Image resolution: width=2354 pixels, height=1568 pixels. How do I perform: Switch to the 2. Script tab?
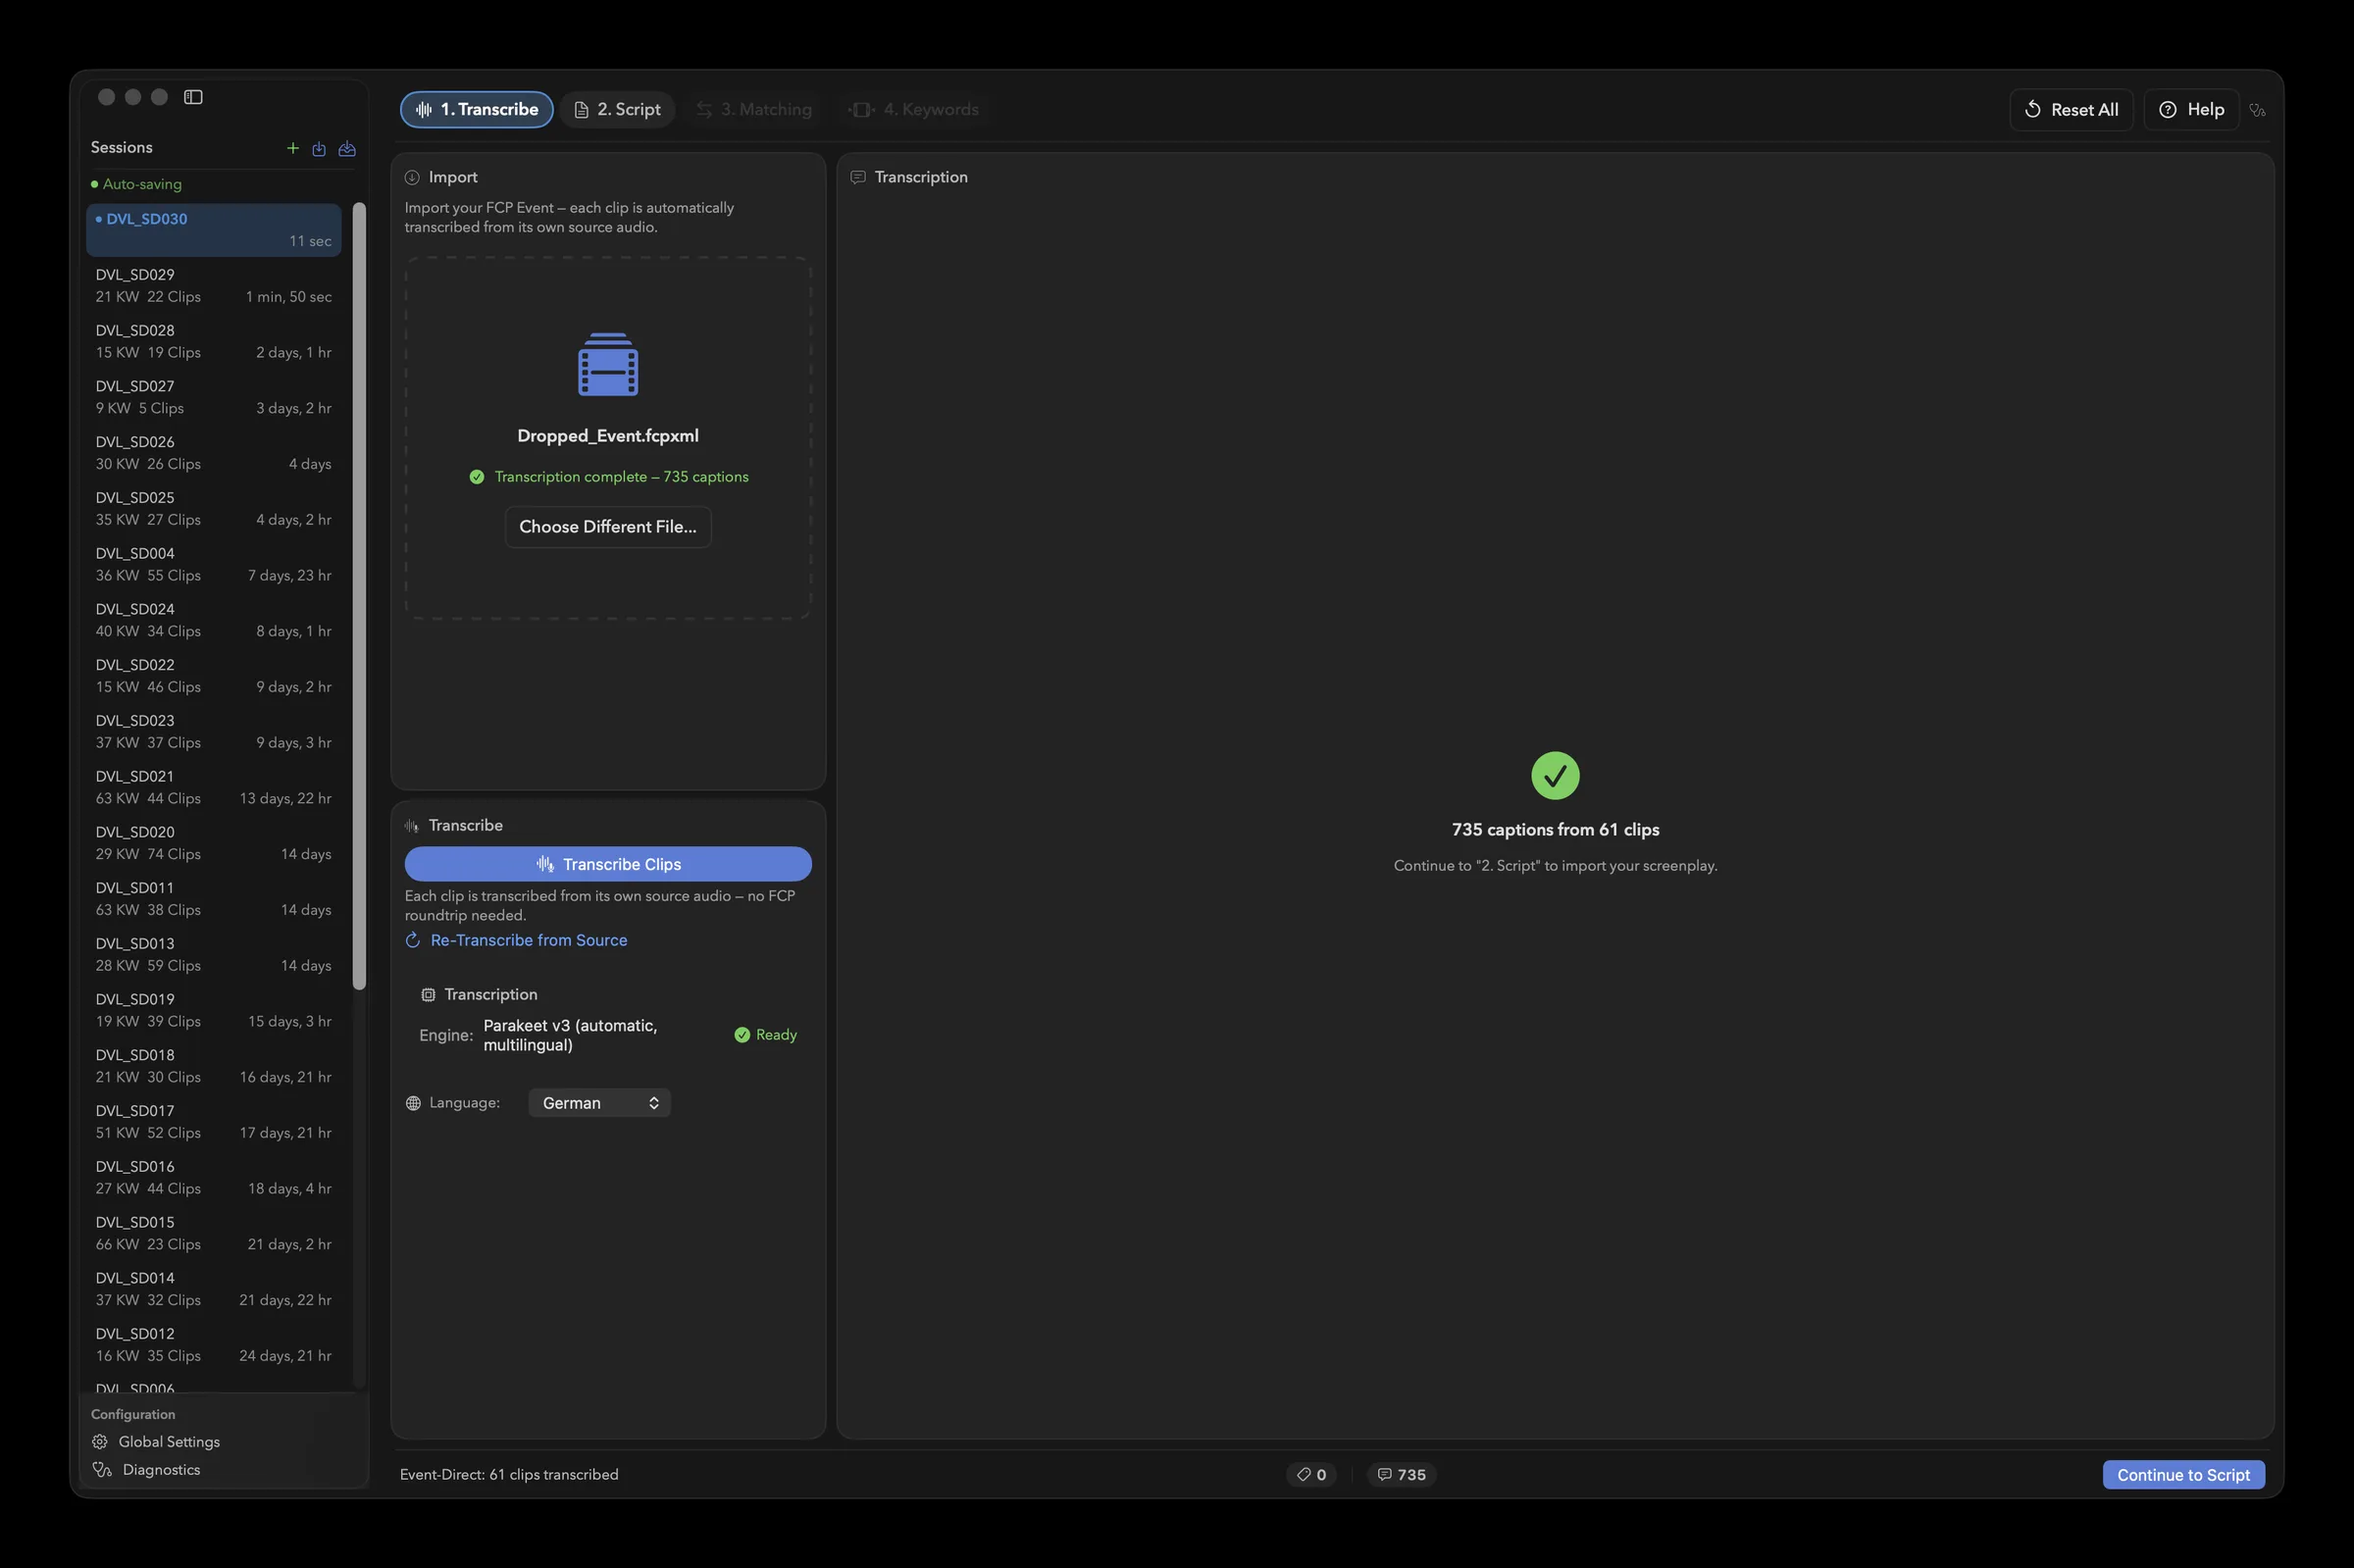click(x=618, y=109)
